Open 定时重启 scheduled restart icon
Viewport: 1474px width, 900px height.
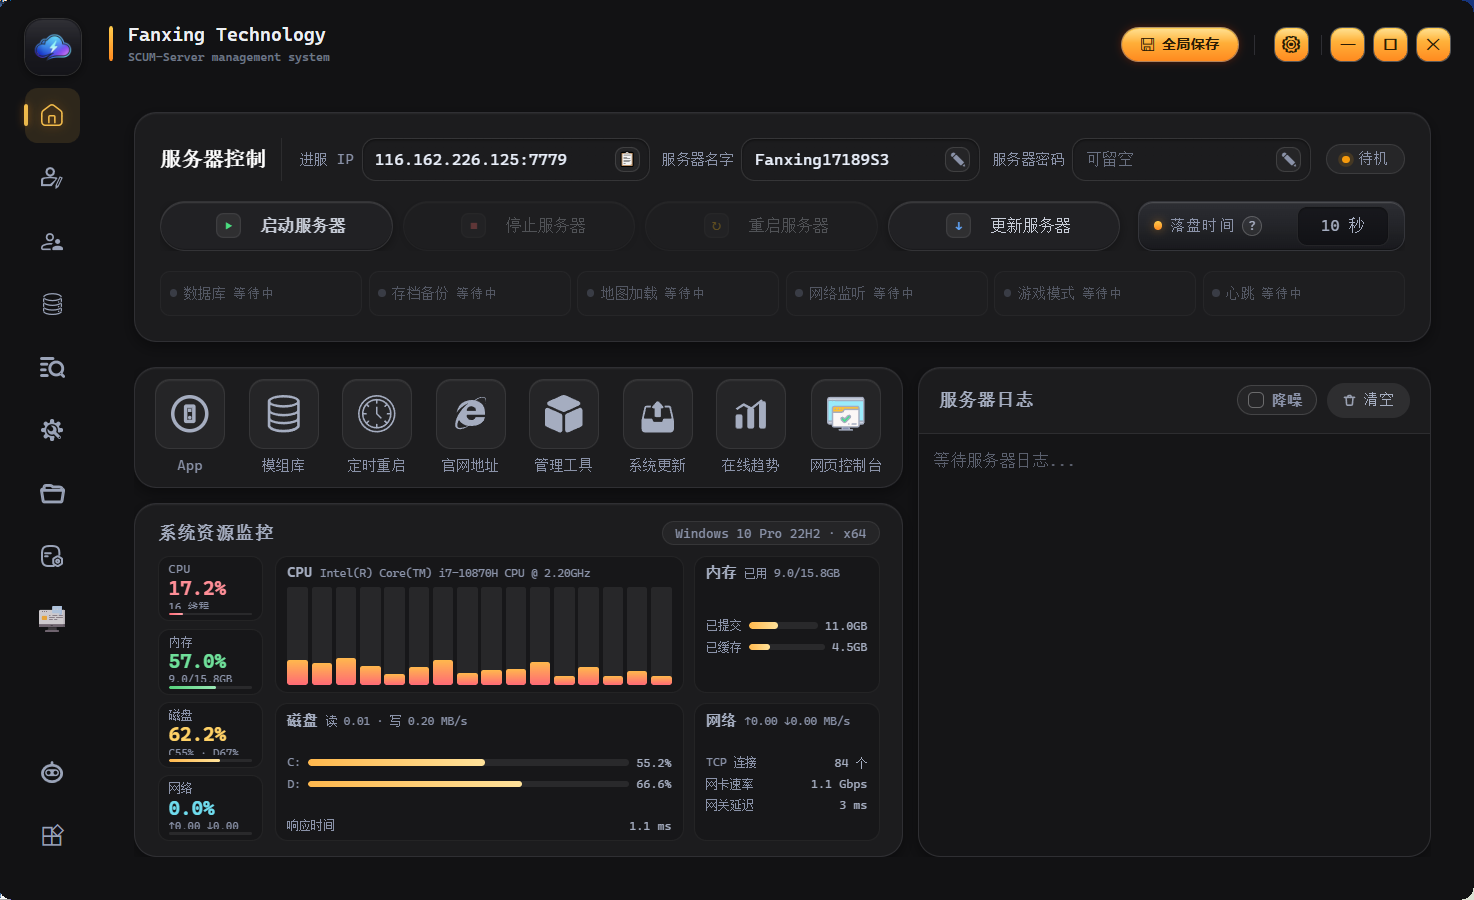(377, 414)
